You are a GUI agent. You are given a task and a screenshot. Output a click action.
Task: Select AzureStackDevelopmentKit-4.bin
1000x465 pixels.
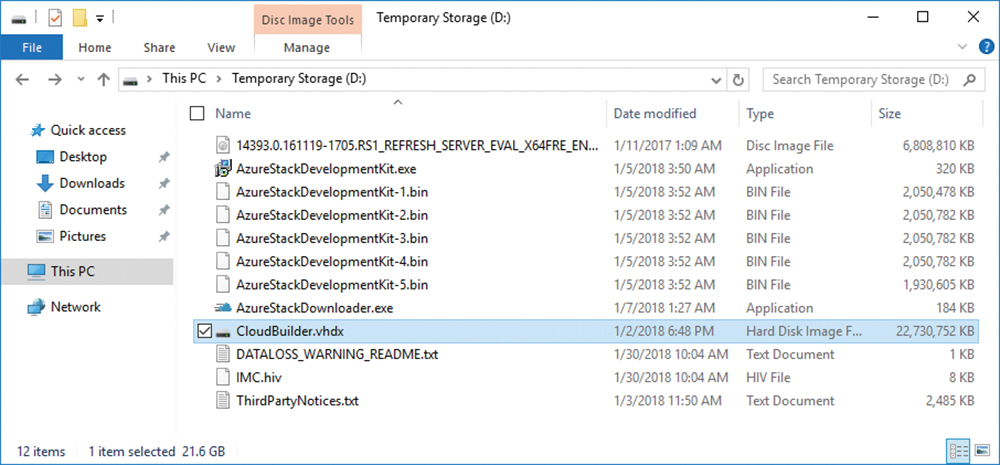pyautogui.click(x=332, y=262)
